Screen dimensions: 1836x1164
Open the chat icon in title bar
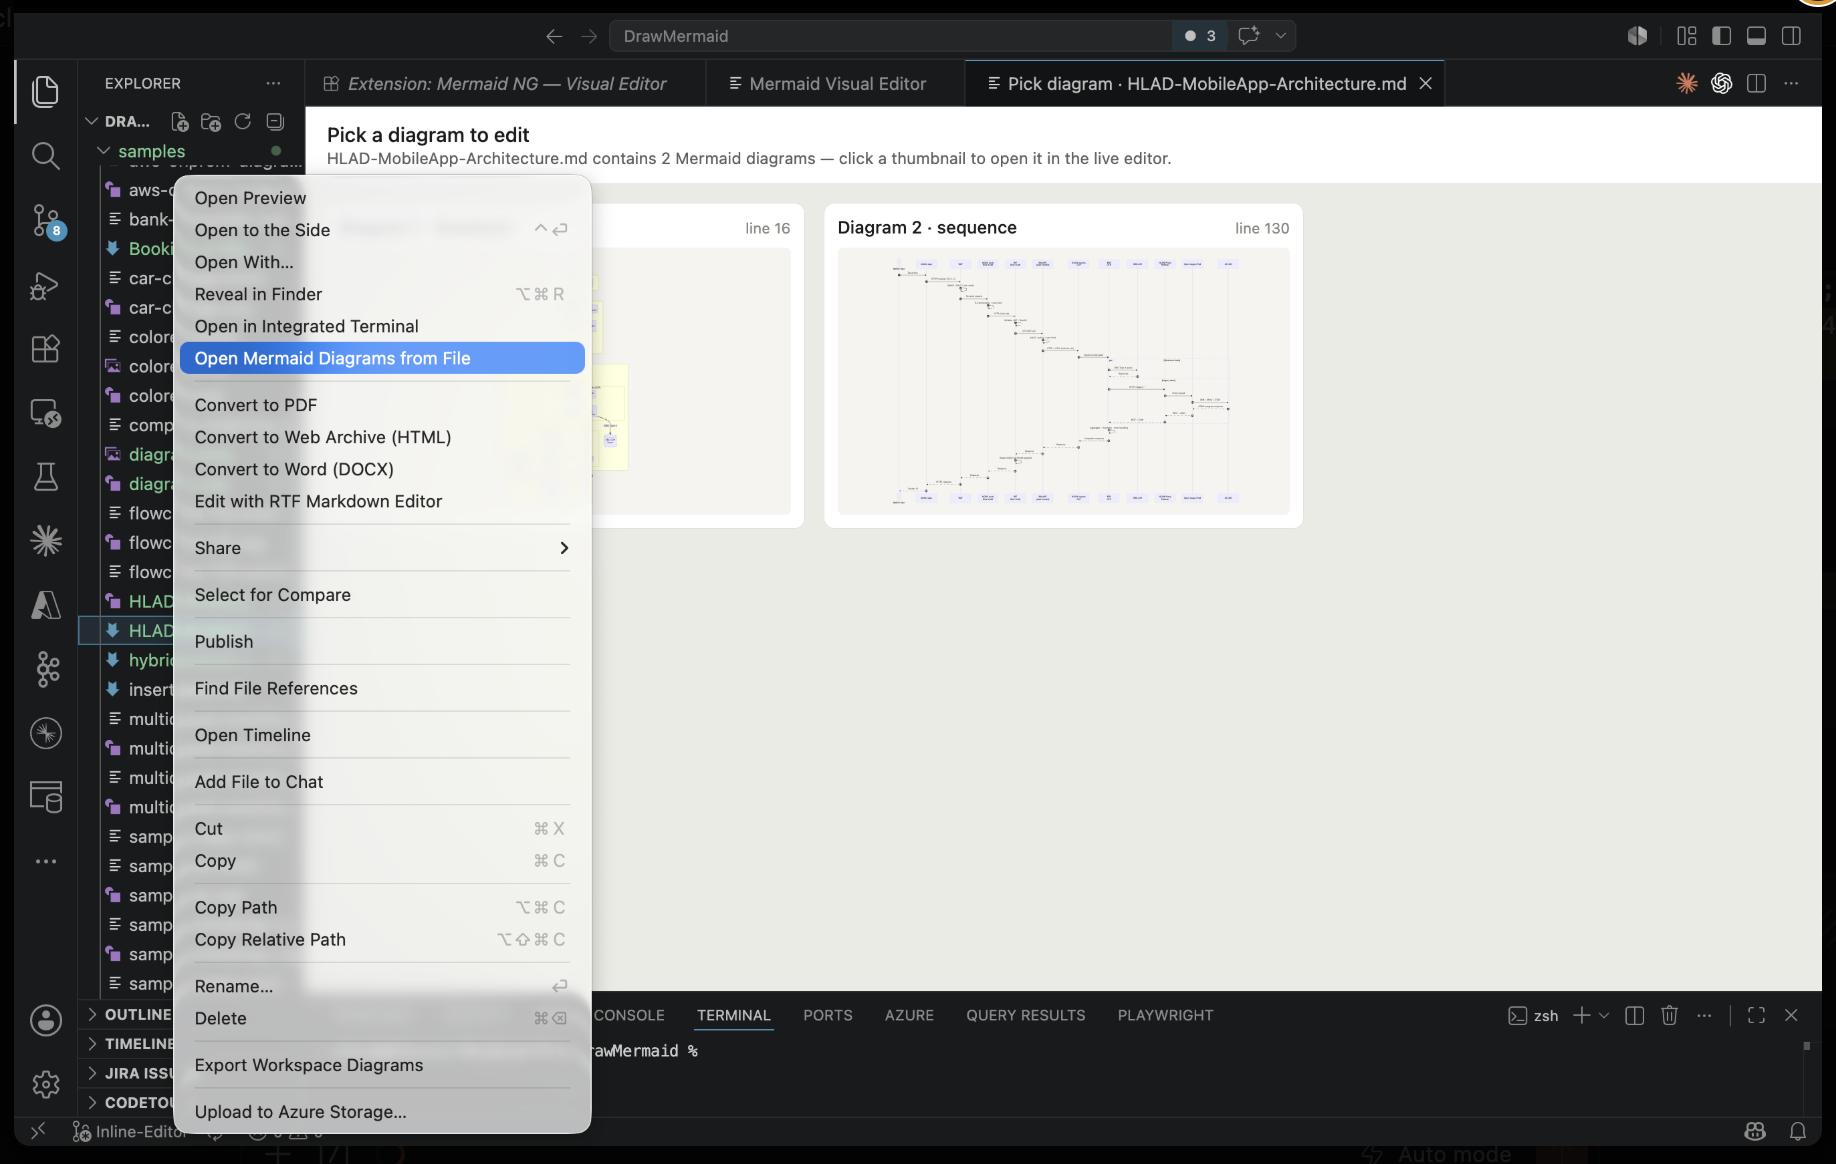(1249, 36)
